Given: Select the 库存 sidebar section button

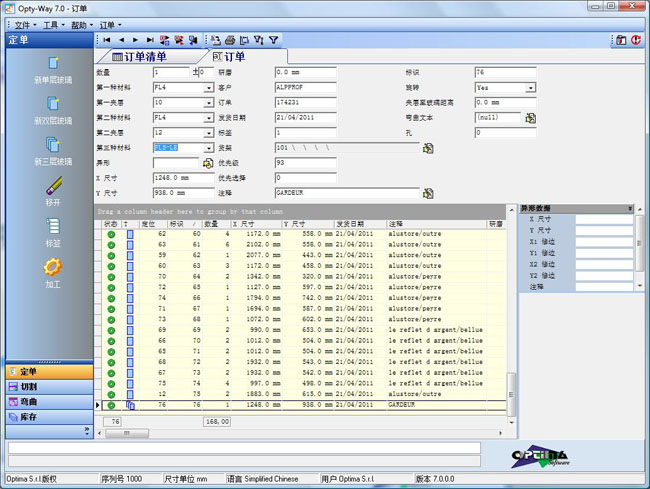Looking at the screenshot, I should [x=49, y=417].
